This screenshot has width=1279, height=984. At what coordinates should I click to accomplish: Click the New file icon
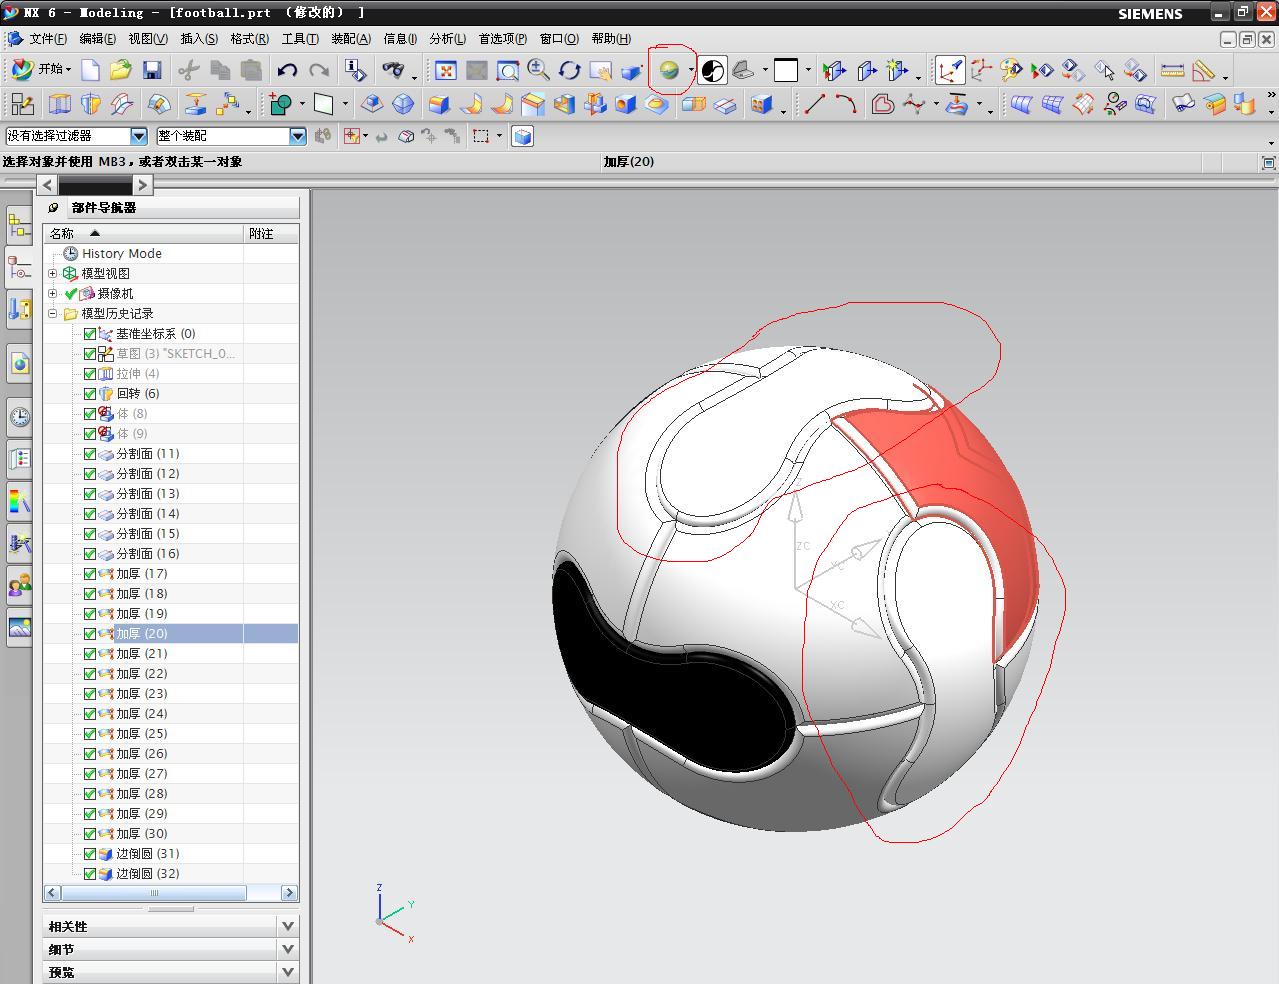[90, 70]
